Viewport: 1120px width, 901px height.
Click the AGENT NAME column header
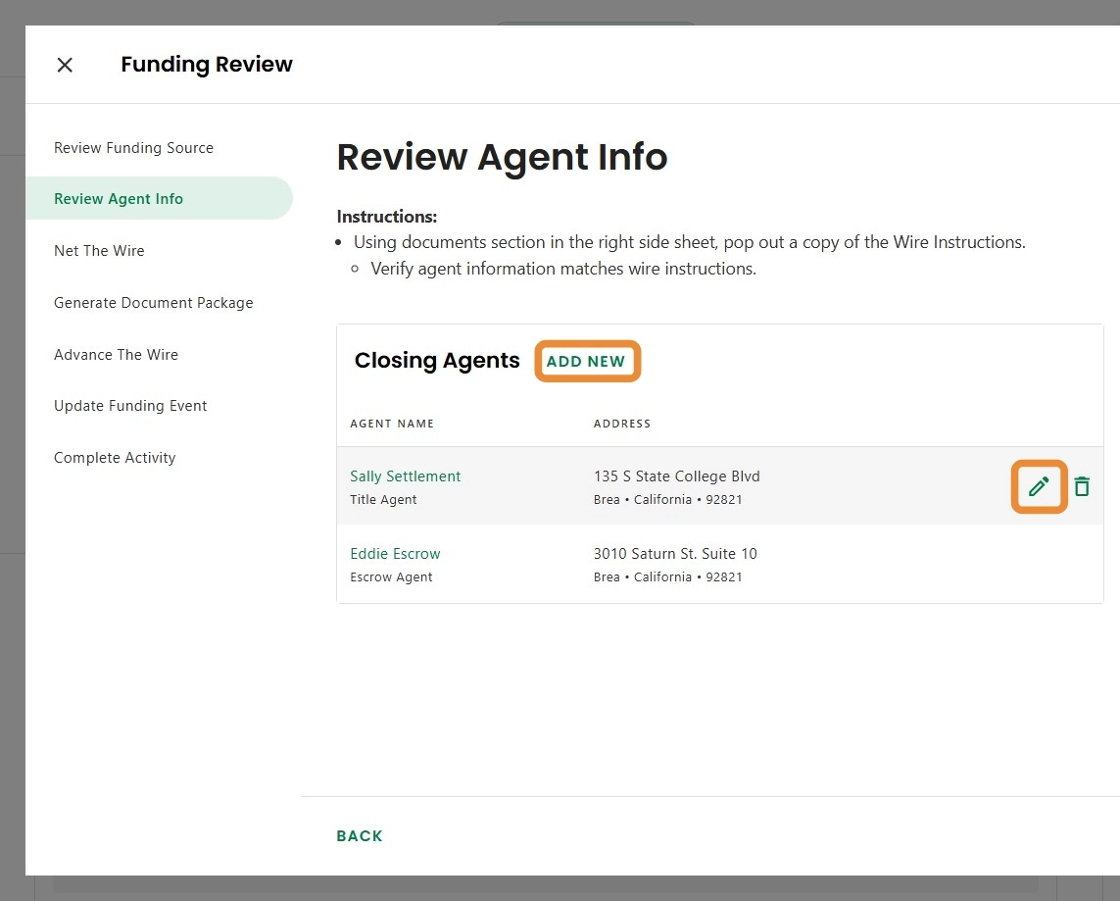tap(392, 424)
